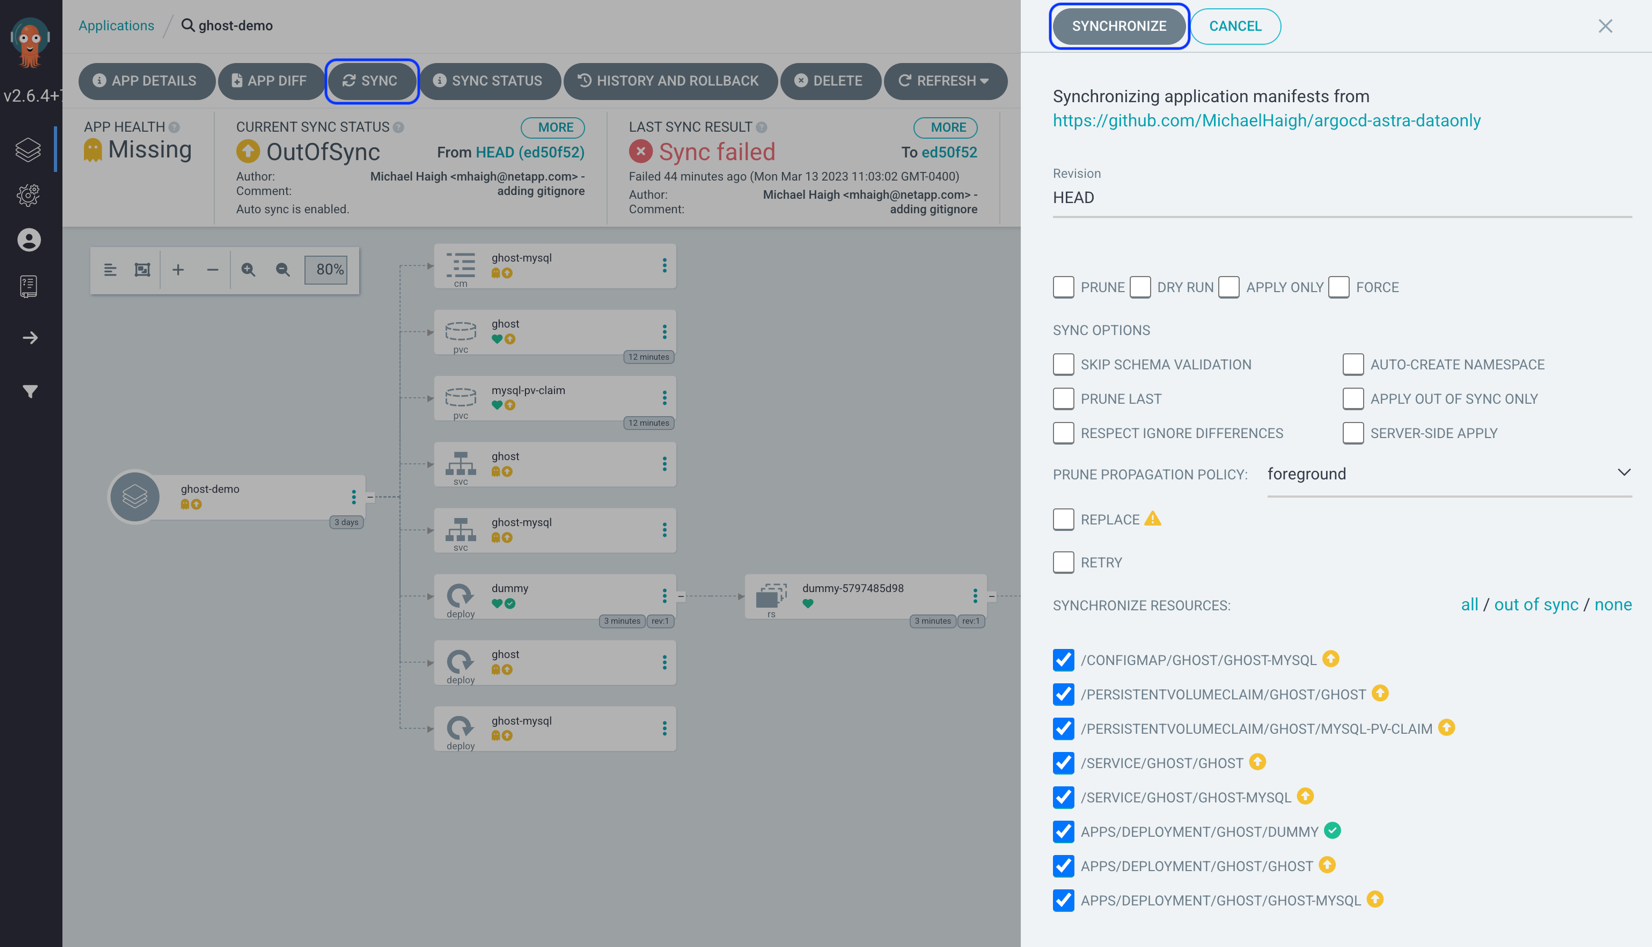Image resolution: width=1652 pixels, height=947 pixels.
Task: Open the ghost-mysql configmap kebab menu
Action: tap(664, 265)
